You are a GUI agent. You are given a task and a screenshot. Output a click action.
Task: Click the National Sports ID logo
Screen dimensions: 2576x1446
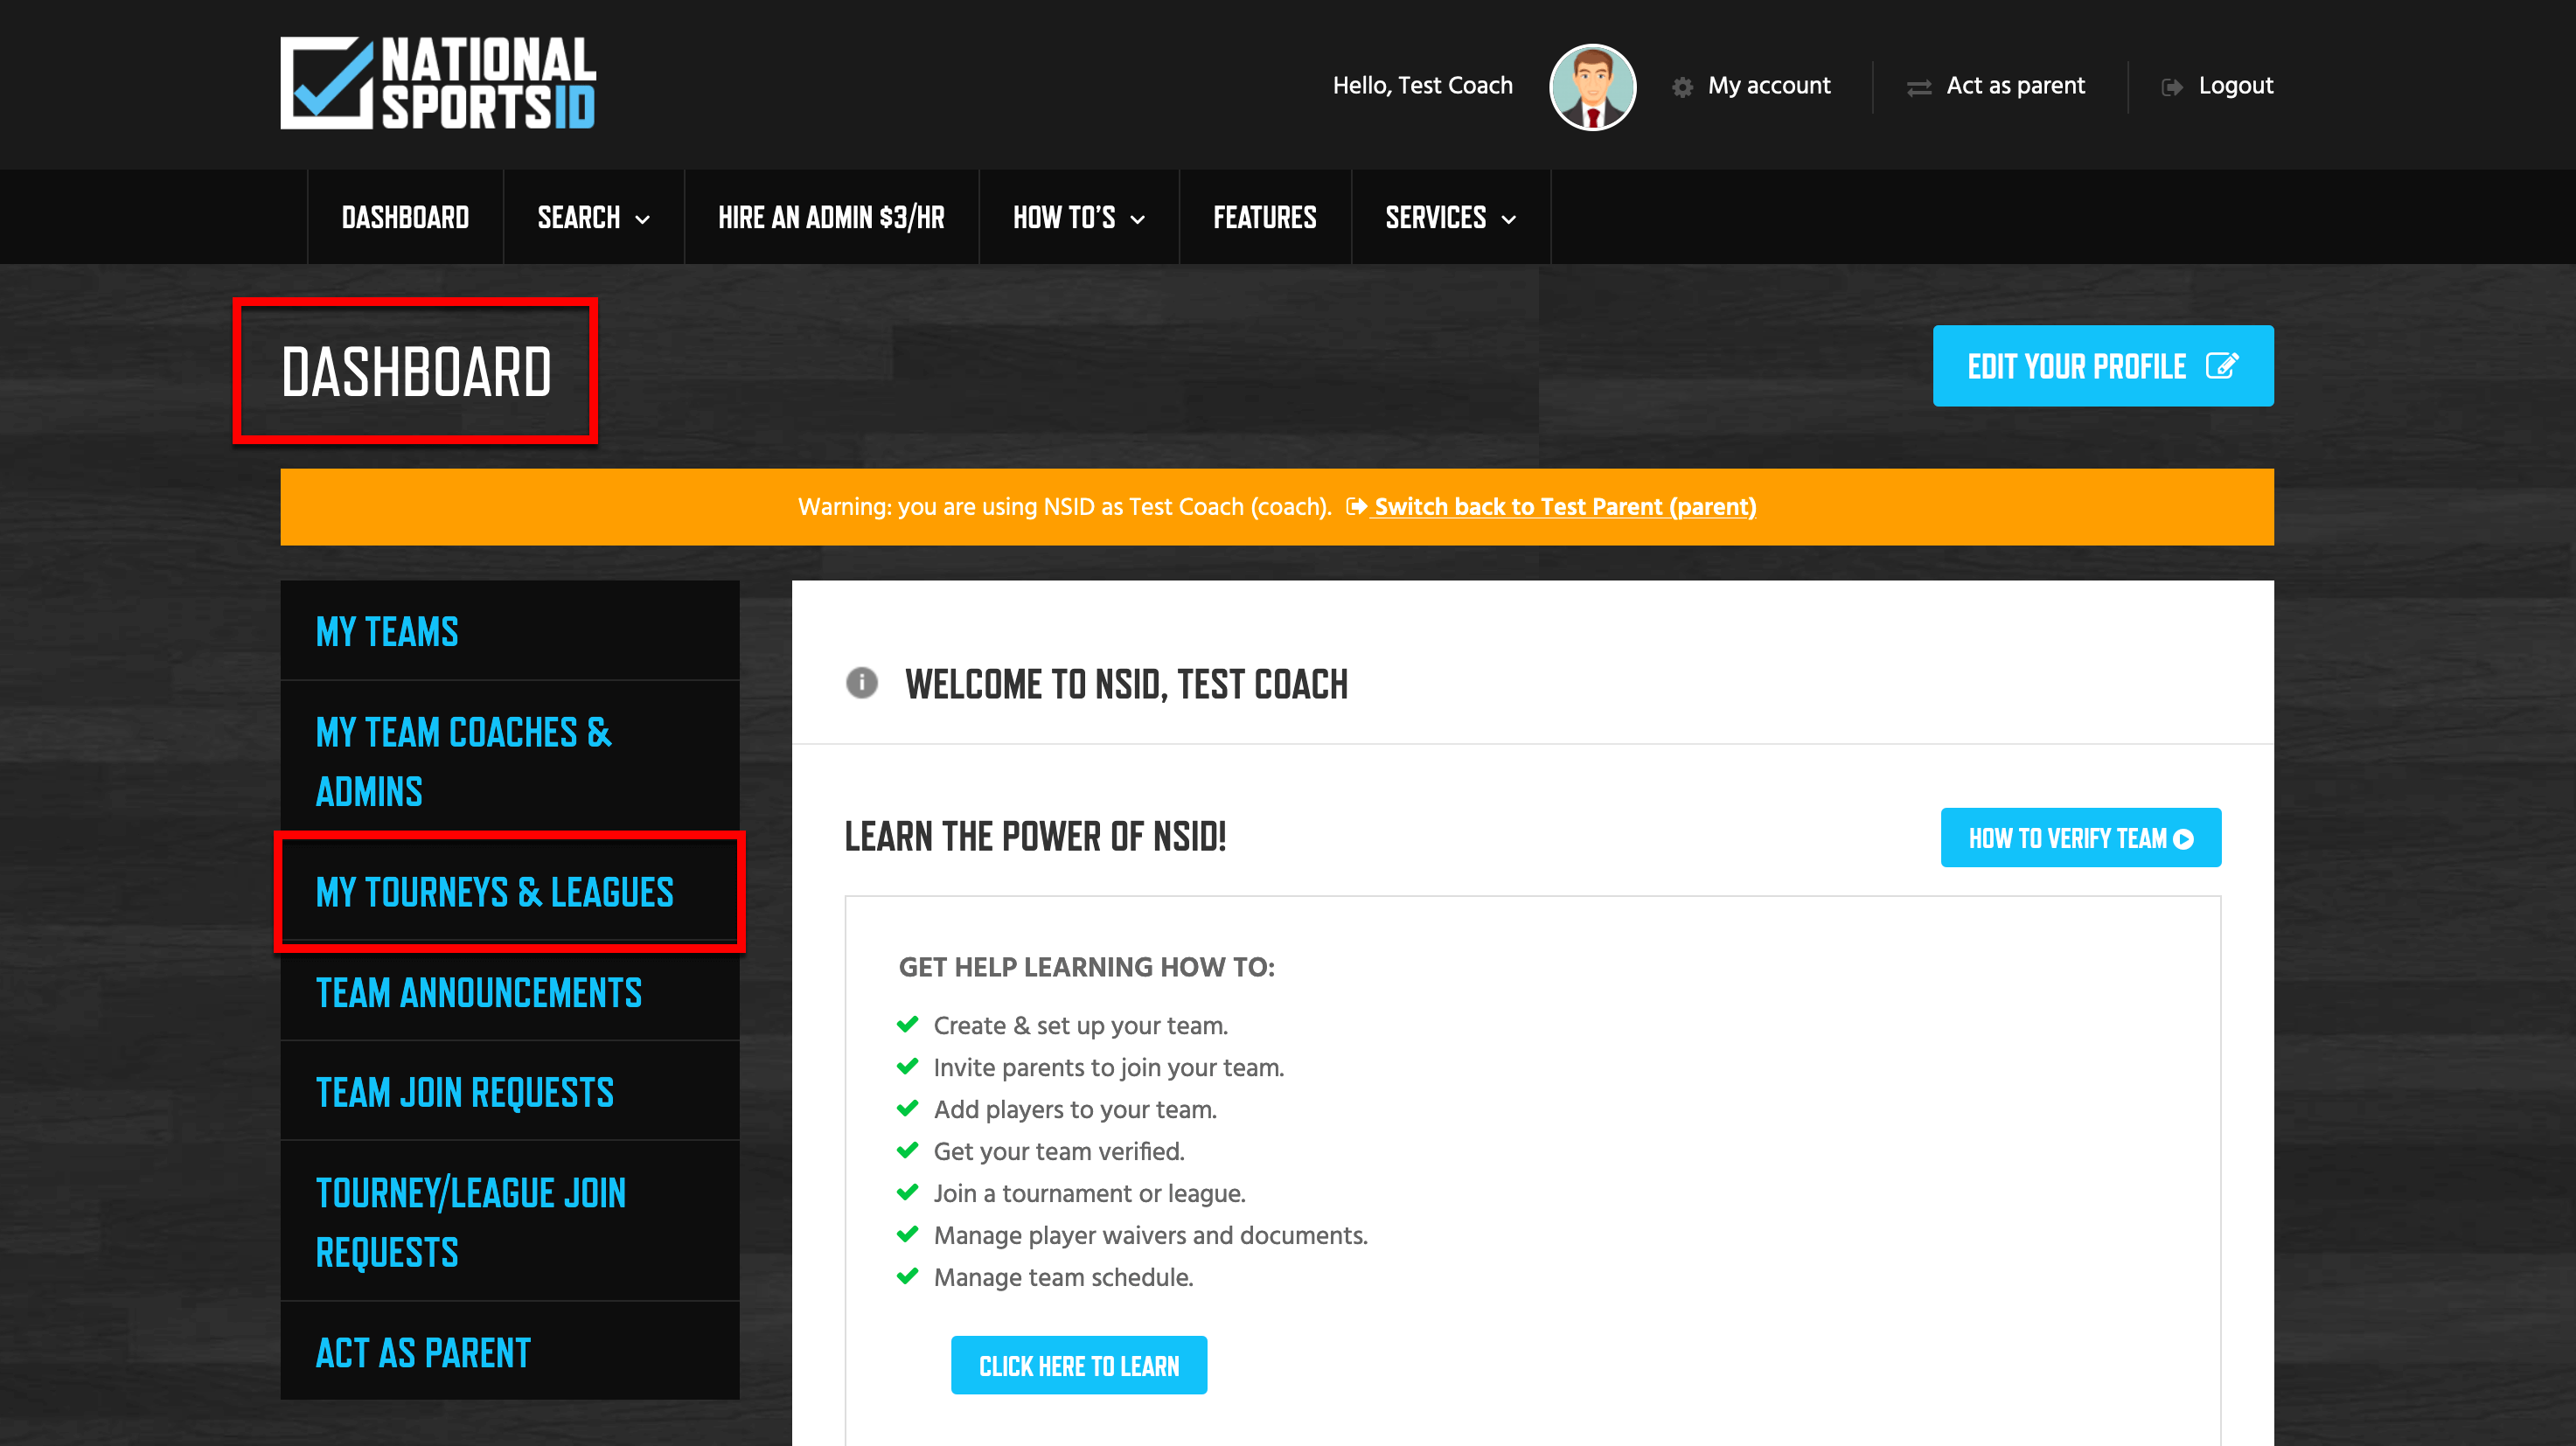click(438, 83)
